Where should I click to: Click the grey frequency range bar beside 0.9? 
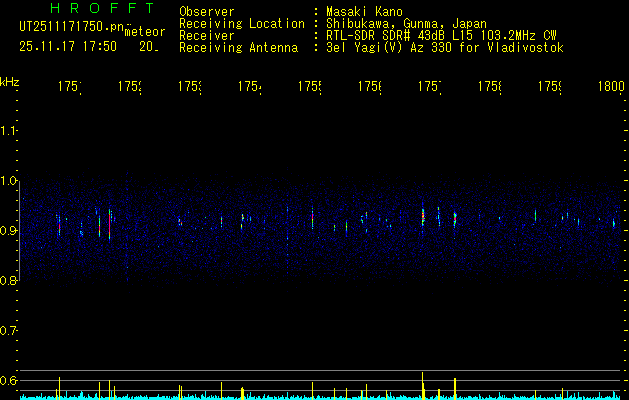20,231
